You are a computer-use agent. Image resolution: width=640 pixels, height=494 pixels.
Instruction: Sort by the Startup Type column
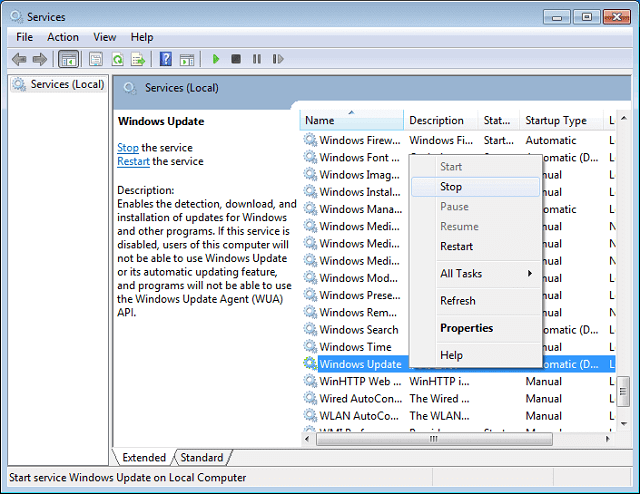pos(556,120)
